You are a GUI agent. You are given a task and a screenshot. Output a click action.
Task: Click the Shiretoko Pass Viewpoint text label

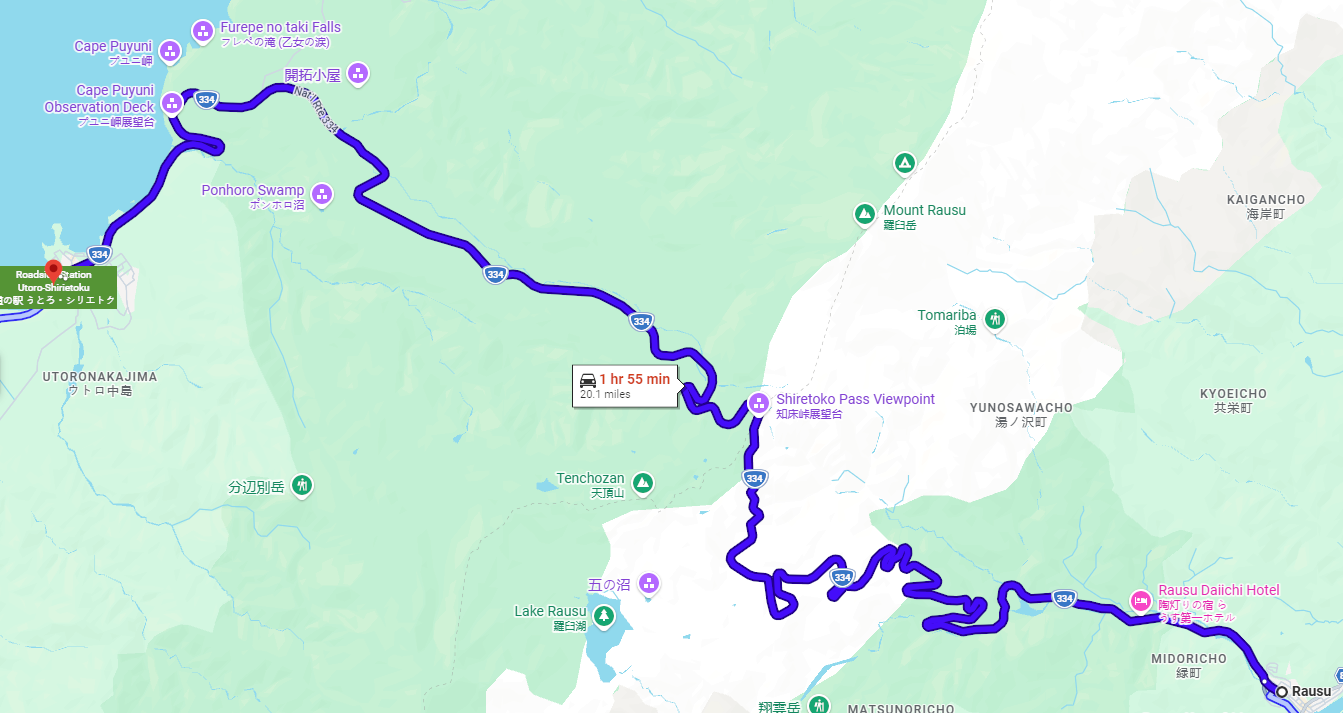[x=855, y=399]
